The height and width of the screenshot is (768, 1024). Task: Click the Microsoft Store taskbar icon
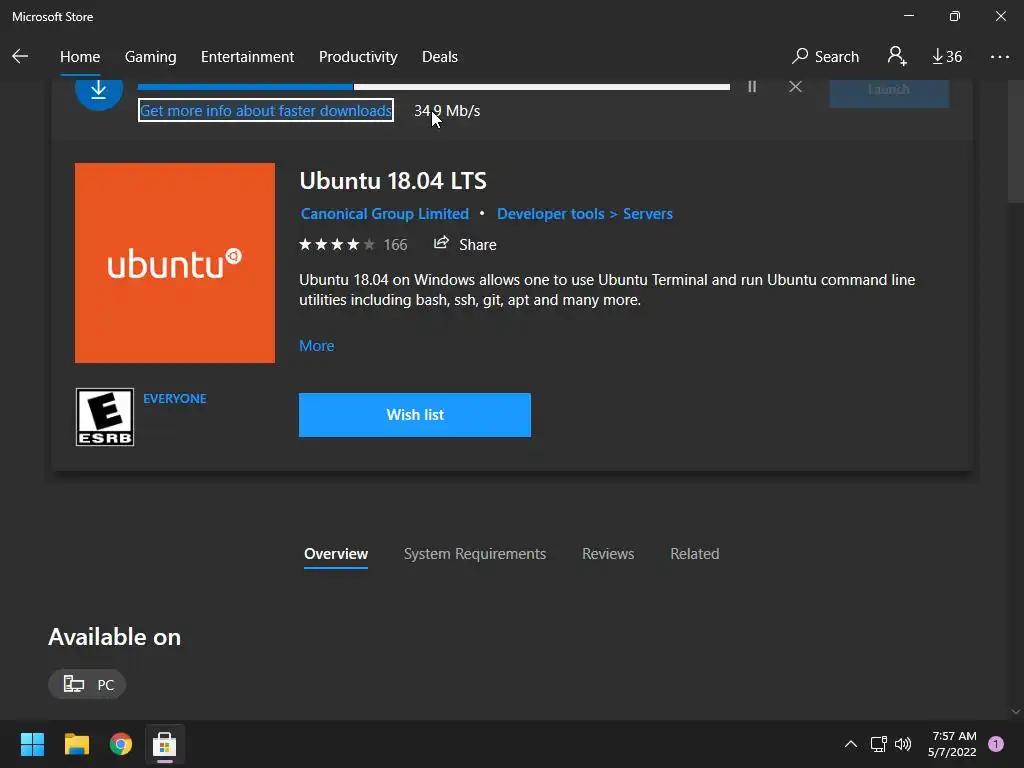tap(165, 744)
